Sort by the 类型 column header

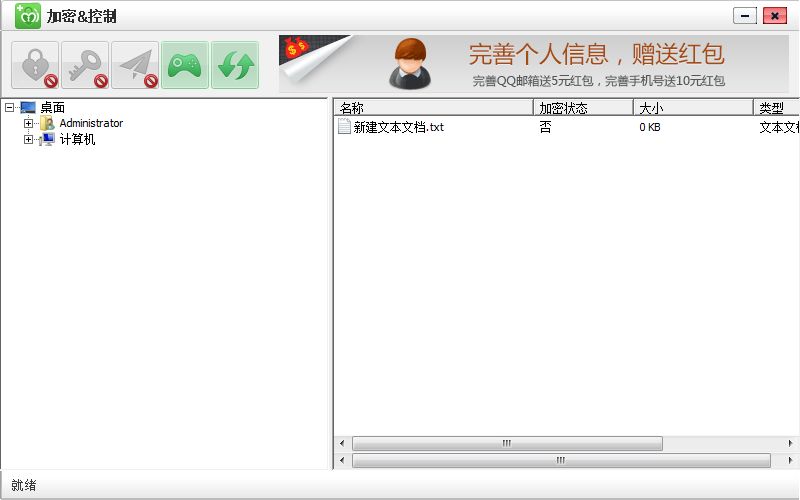(x=777, y=108)
